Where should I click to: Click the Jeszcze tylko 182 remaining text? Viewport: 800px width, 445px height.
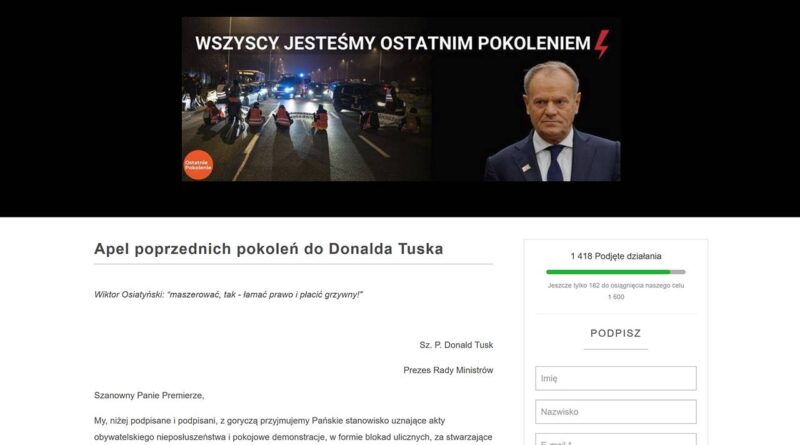point(616,286)
